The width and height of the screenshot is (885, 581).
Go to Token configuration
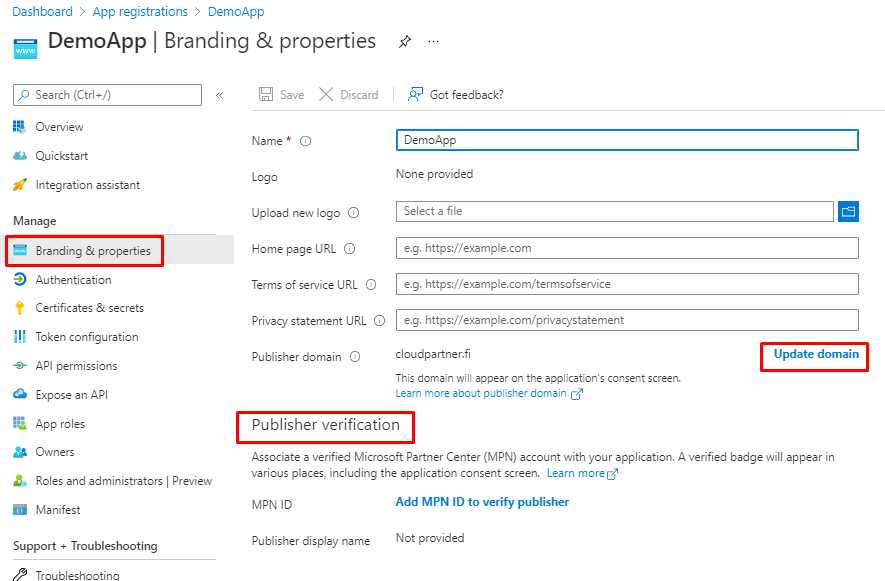[86, 337]
